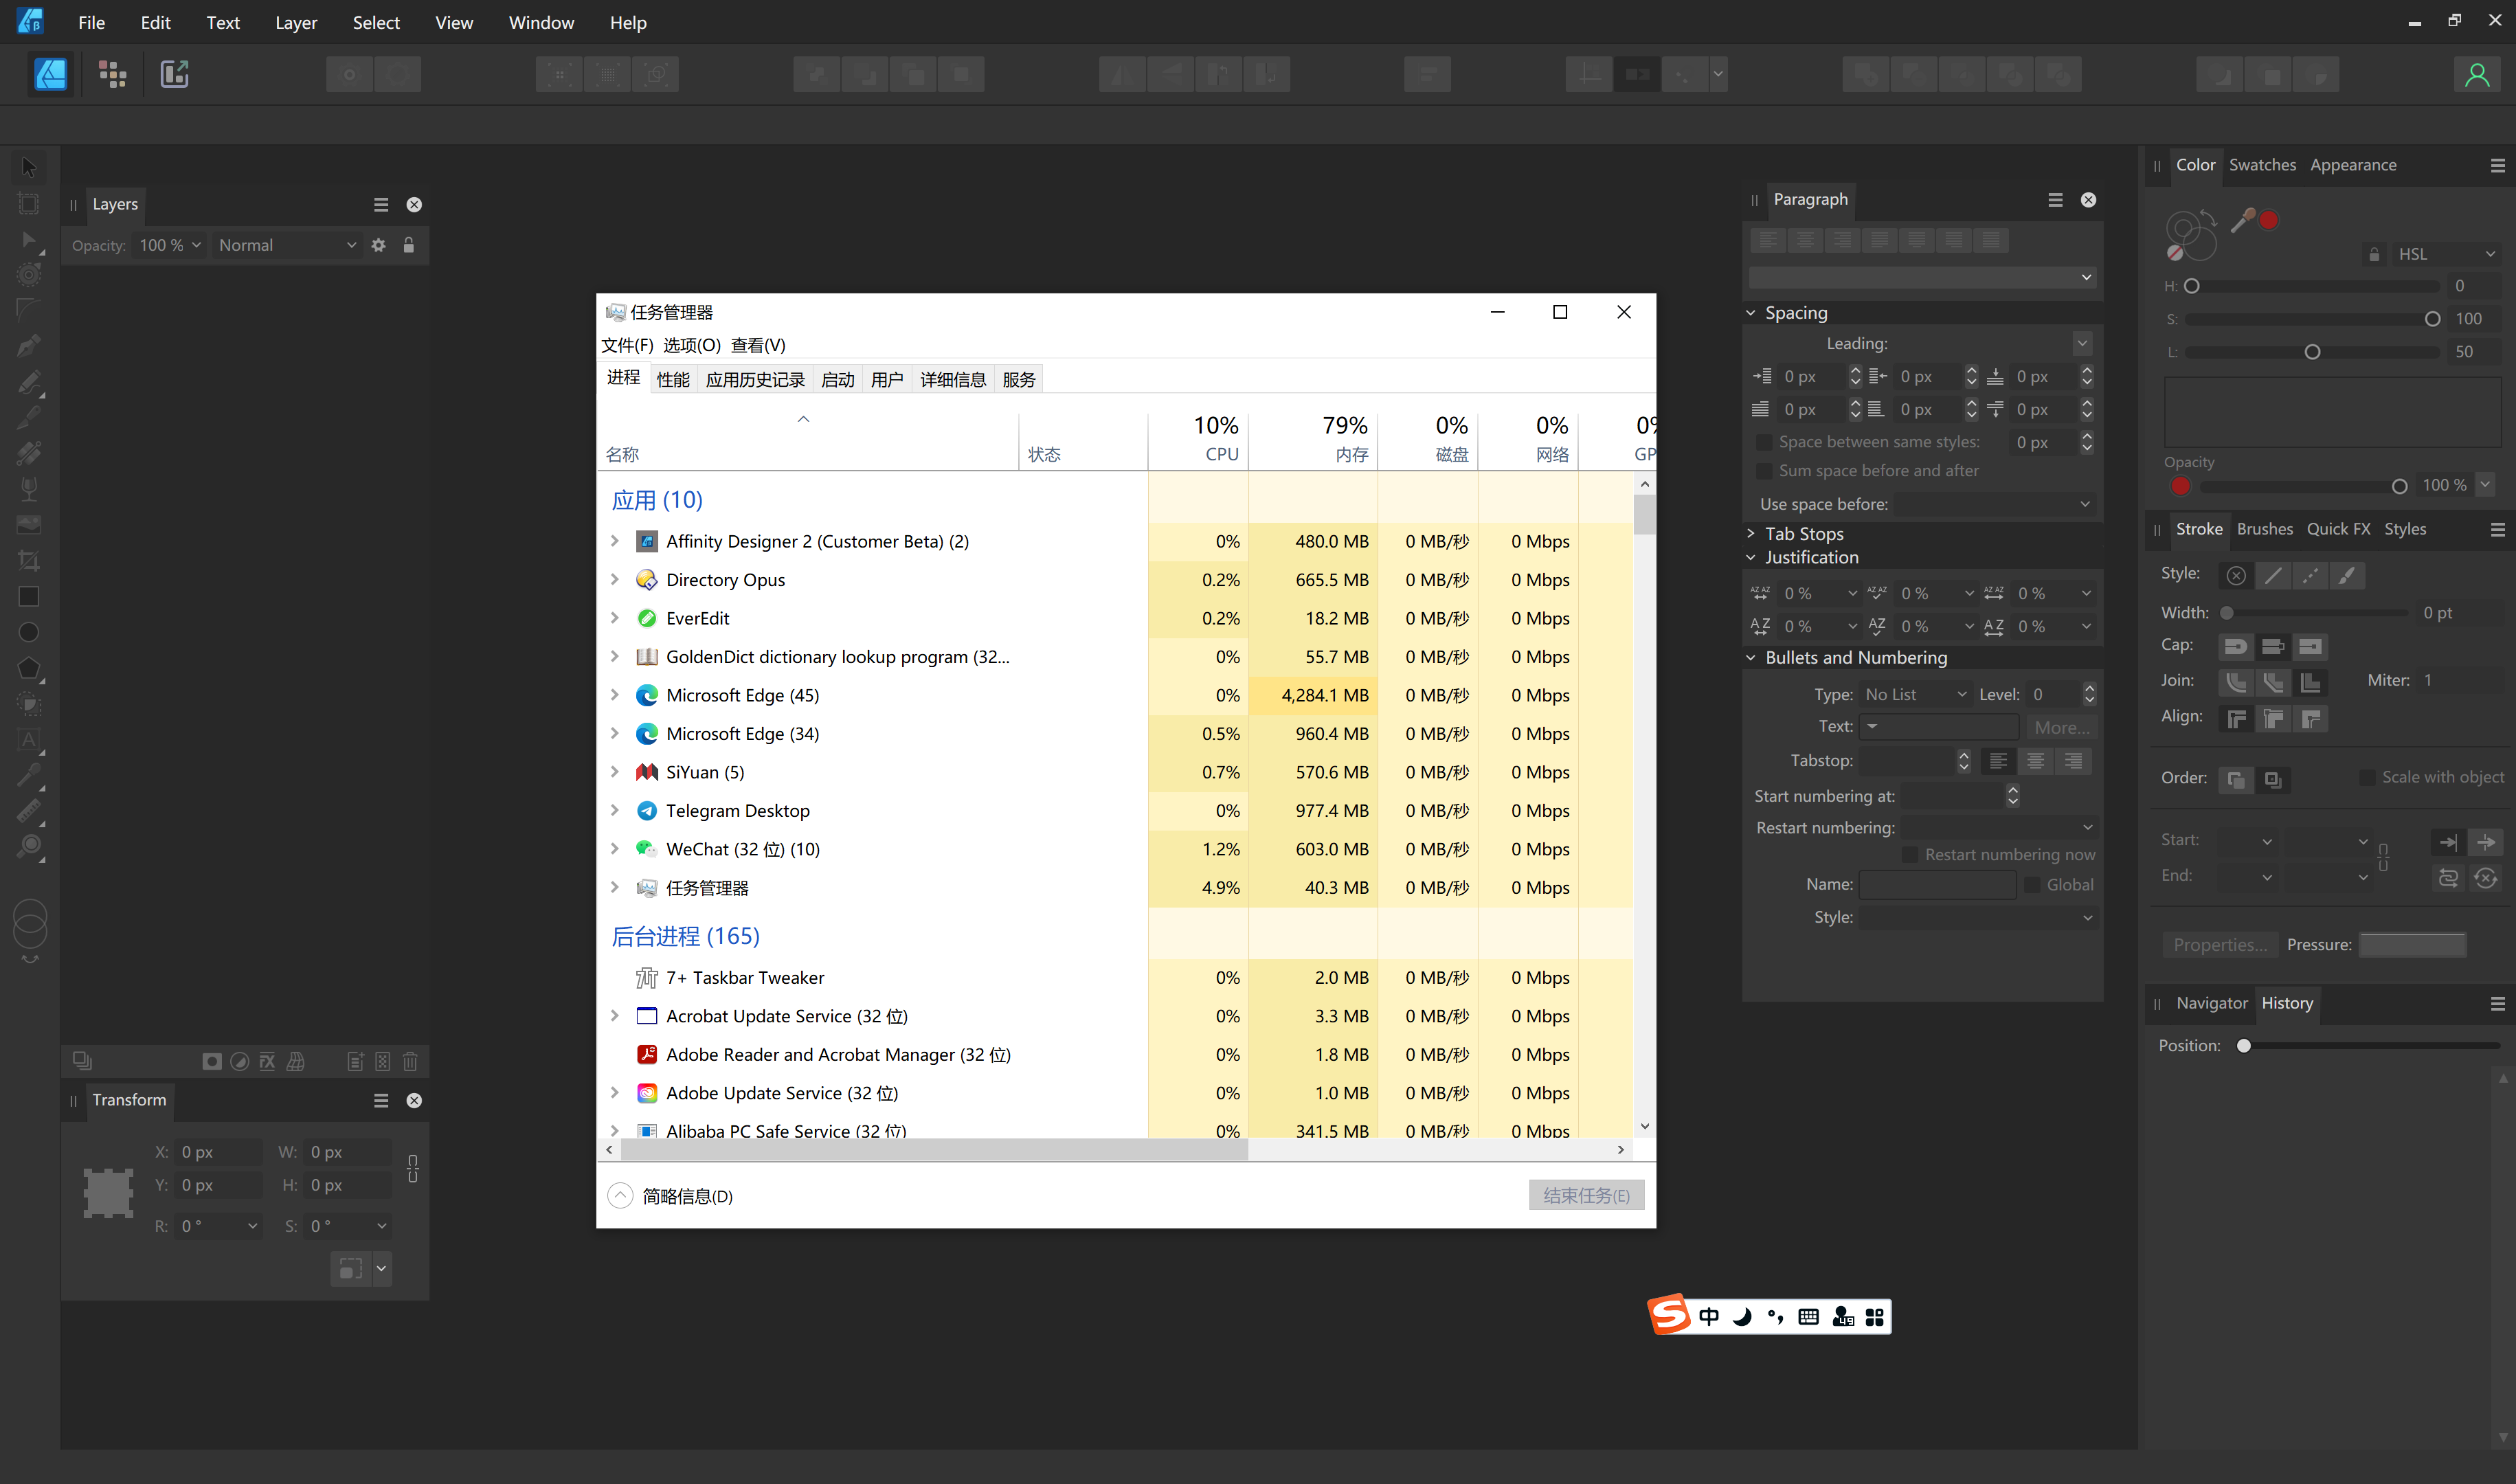Open Sogou soft keyboard icon
Screen dimensions: 2516x1484
[1808, 1316]
